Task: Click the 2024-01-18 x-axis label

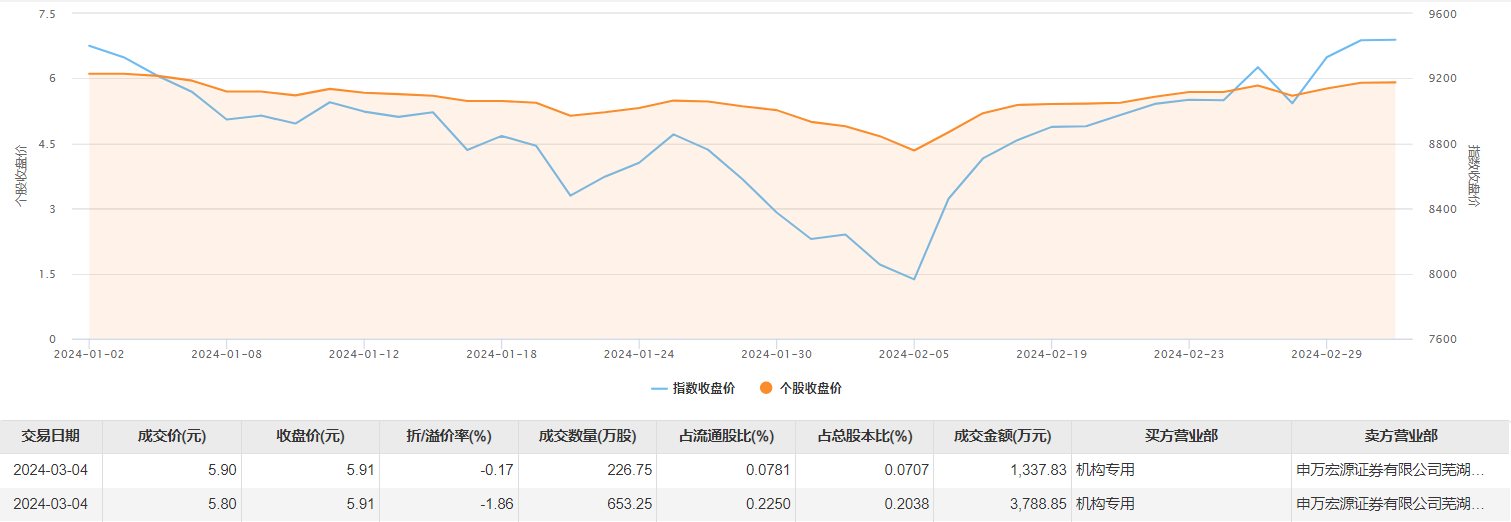Action: click(501, 354)
